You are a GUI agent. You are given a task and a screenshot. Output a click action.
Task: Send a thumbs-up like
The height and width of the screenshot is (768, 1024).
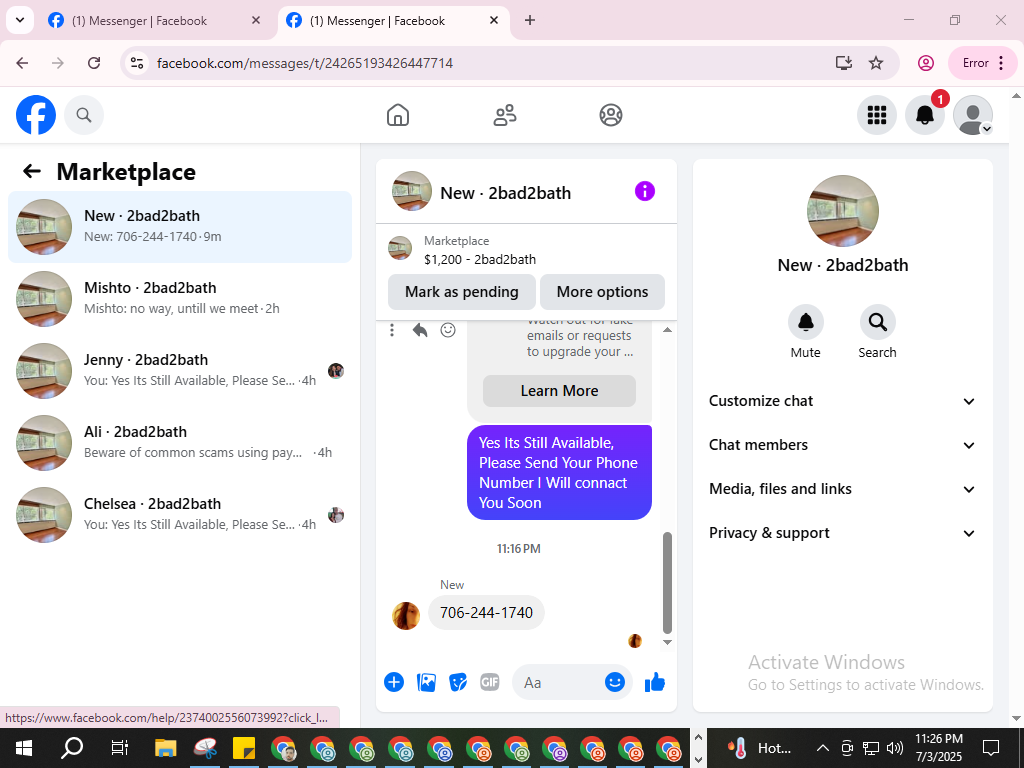click(654, 682)
